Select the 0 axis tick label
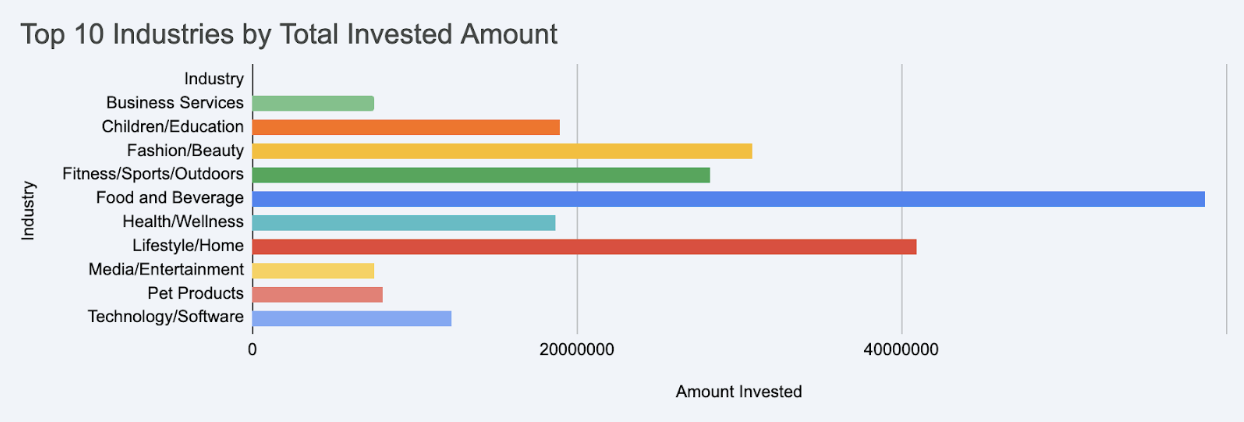 point(252,350)
